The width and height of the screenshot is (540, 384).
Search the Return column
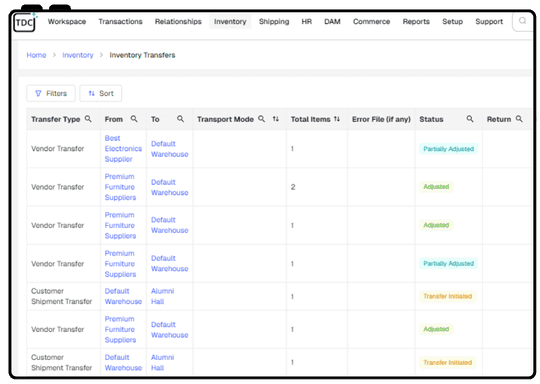[519, 119]
